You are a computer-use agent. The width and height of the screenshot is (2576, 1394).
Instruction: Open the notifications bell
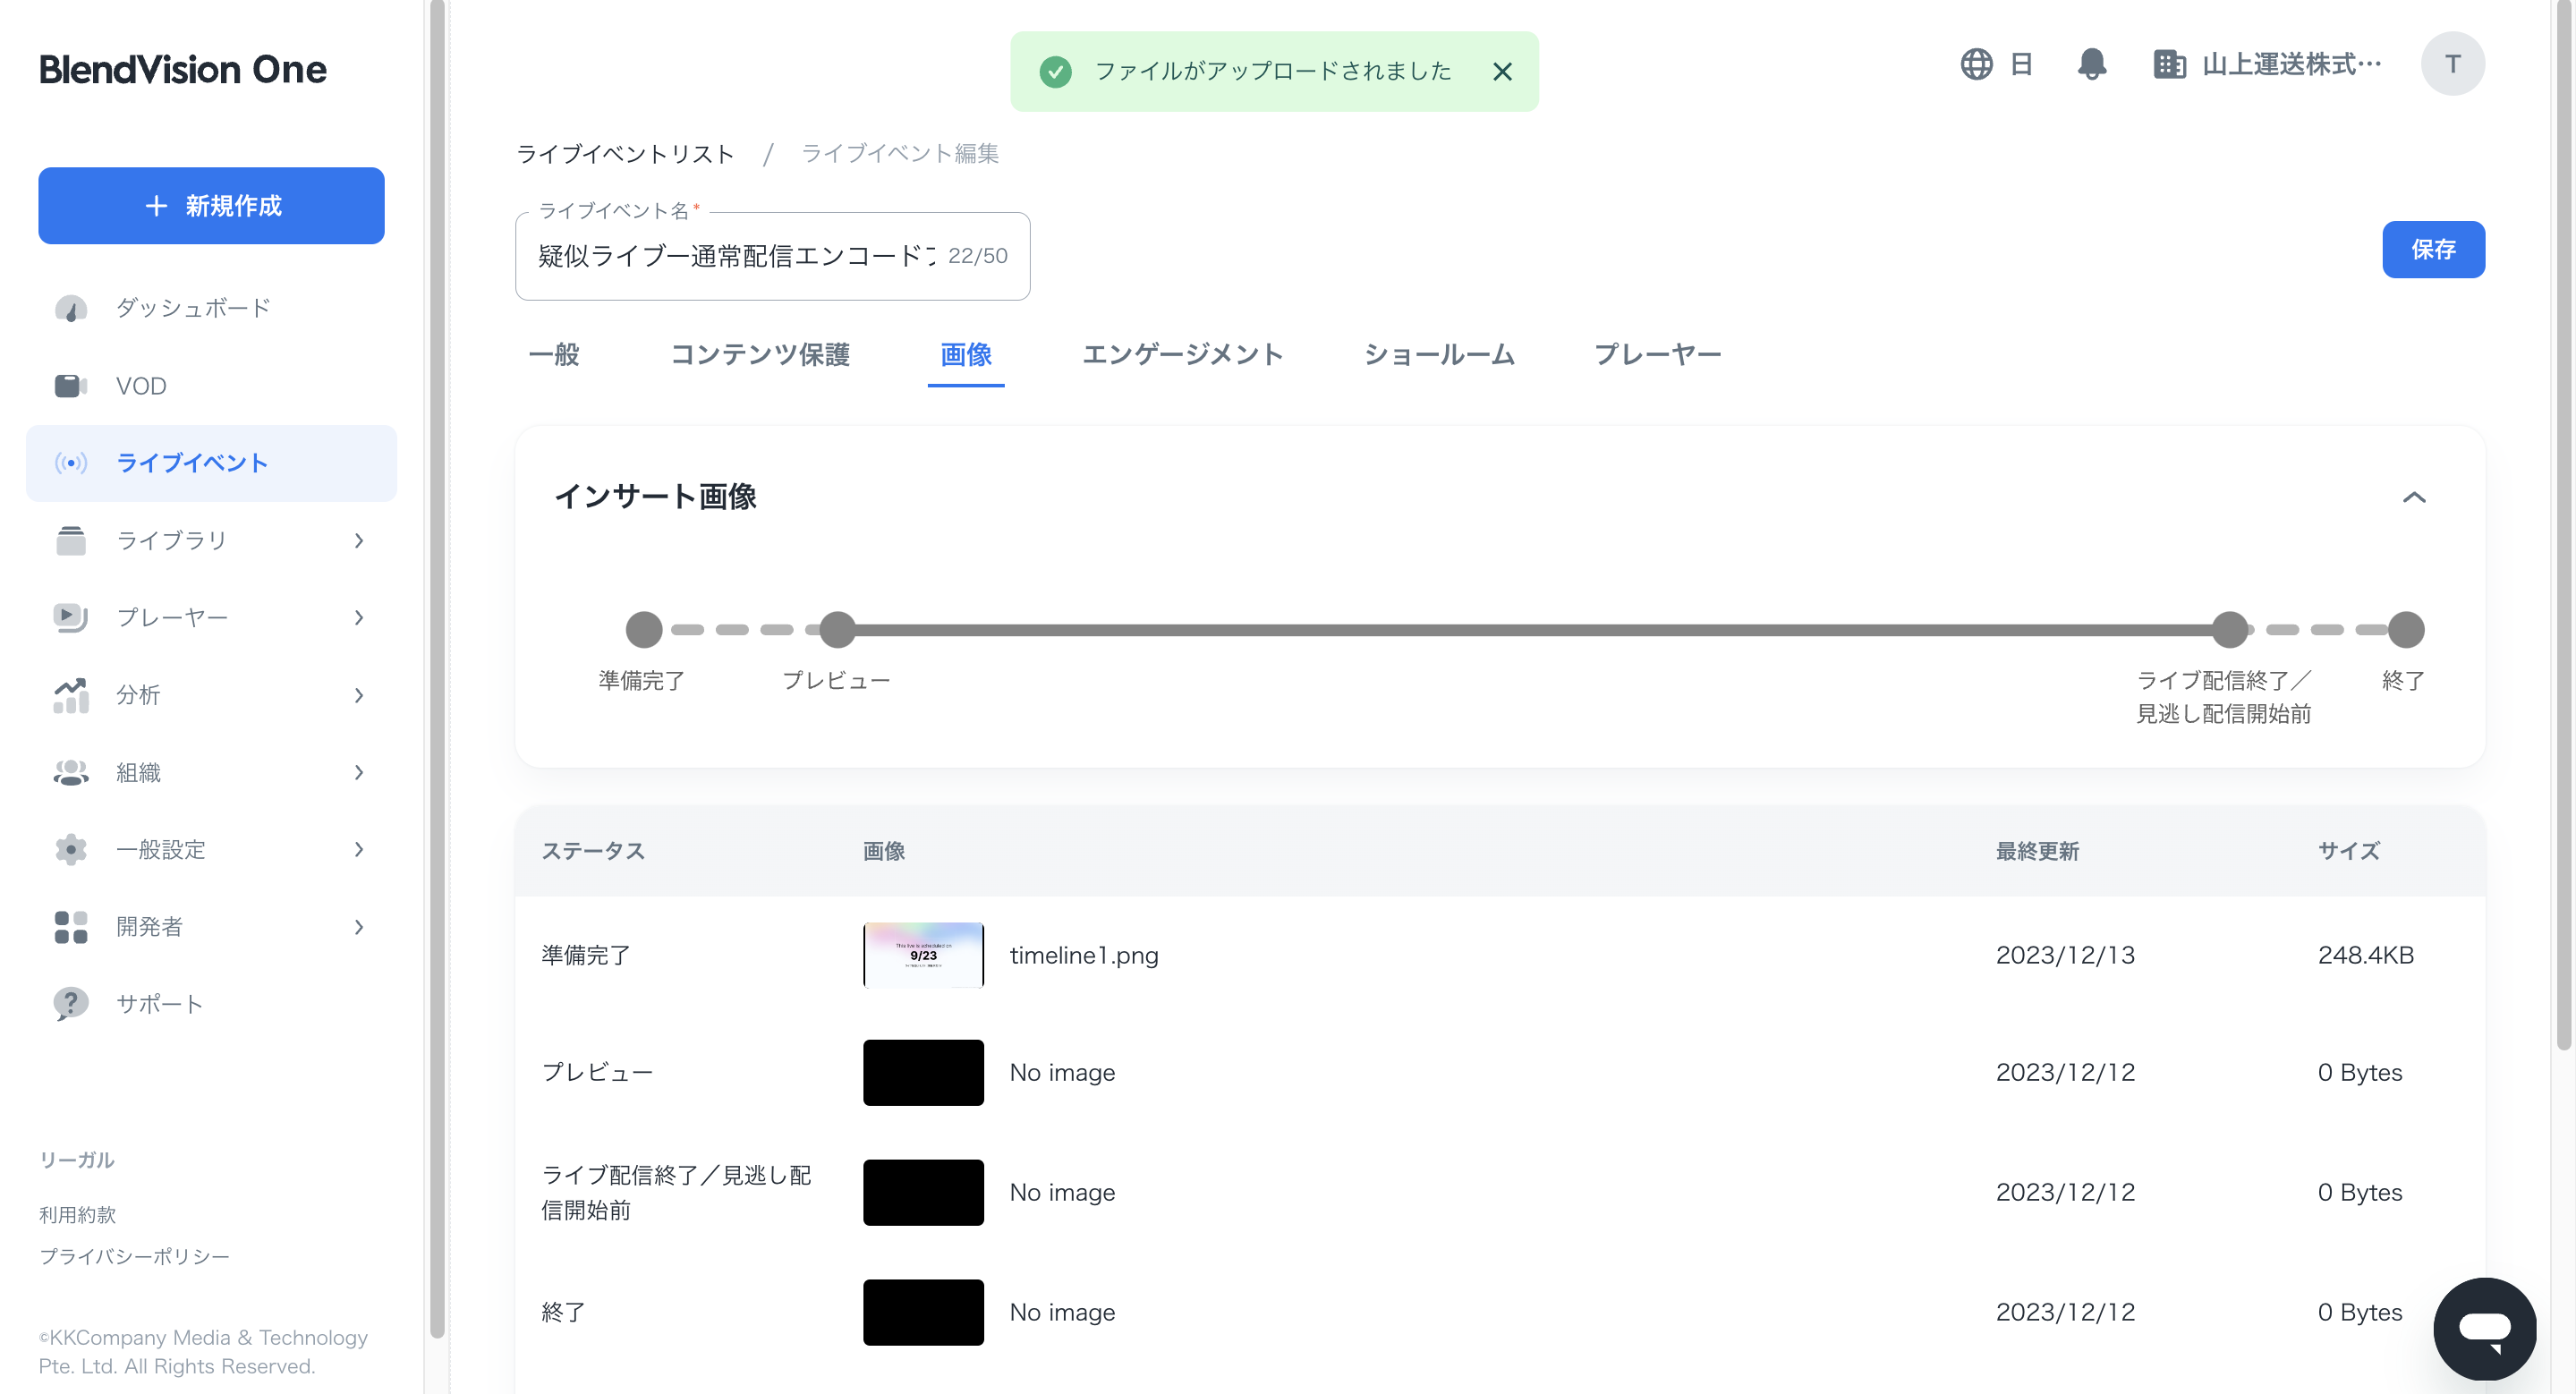pos(2093,64)
